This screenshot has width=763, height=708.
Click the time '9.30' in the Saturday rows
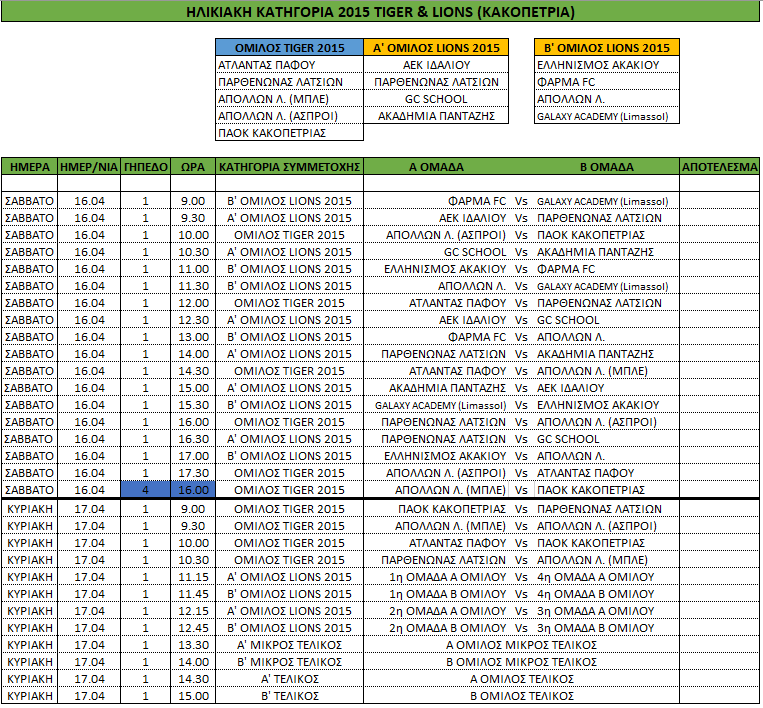point(193,218)
